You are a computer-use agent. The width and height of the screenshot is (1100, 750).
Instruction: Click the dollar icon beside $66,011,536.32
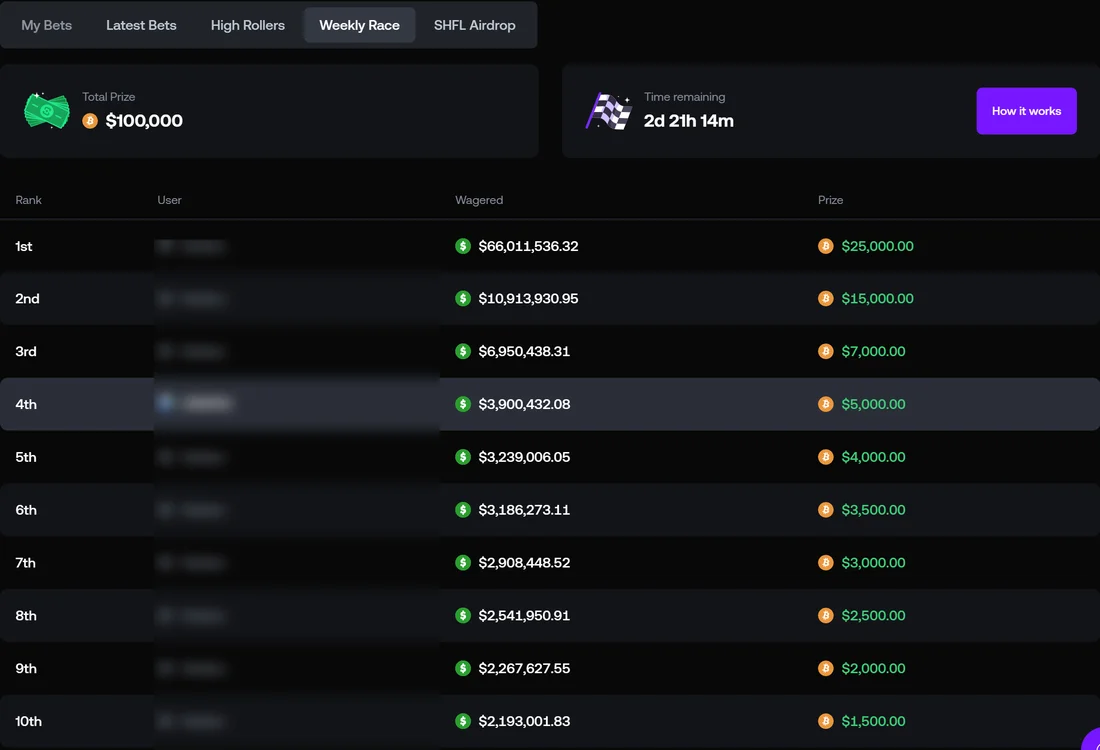463,246
